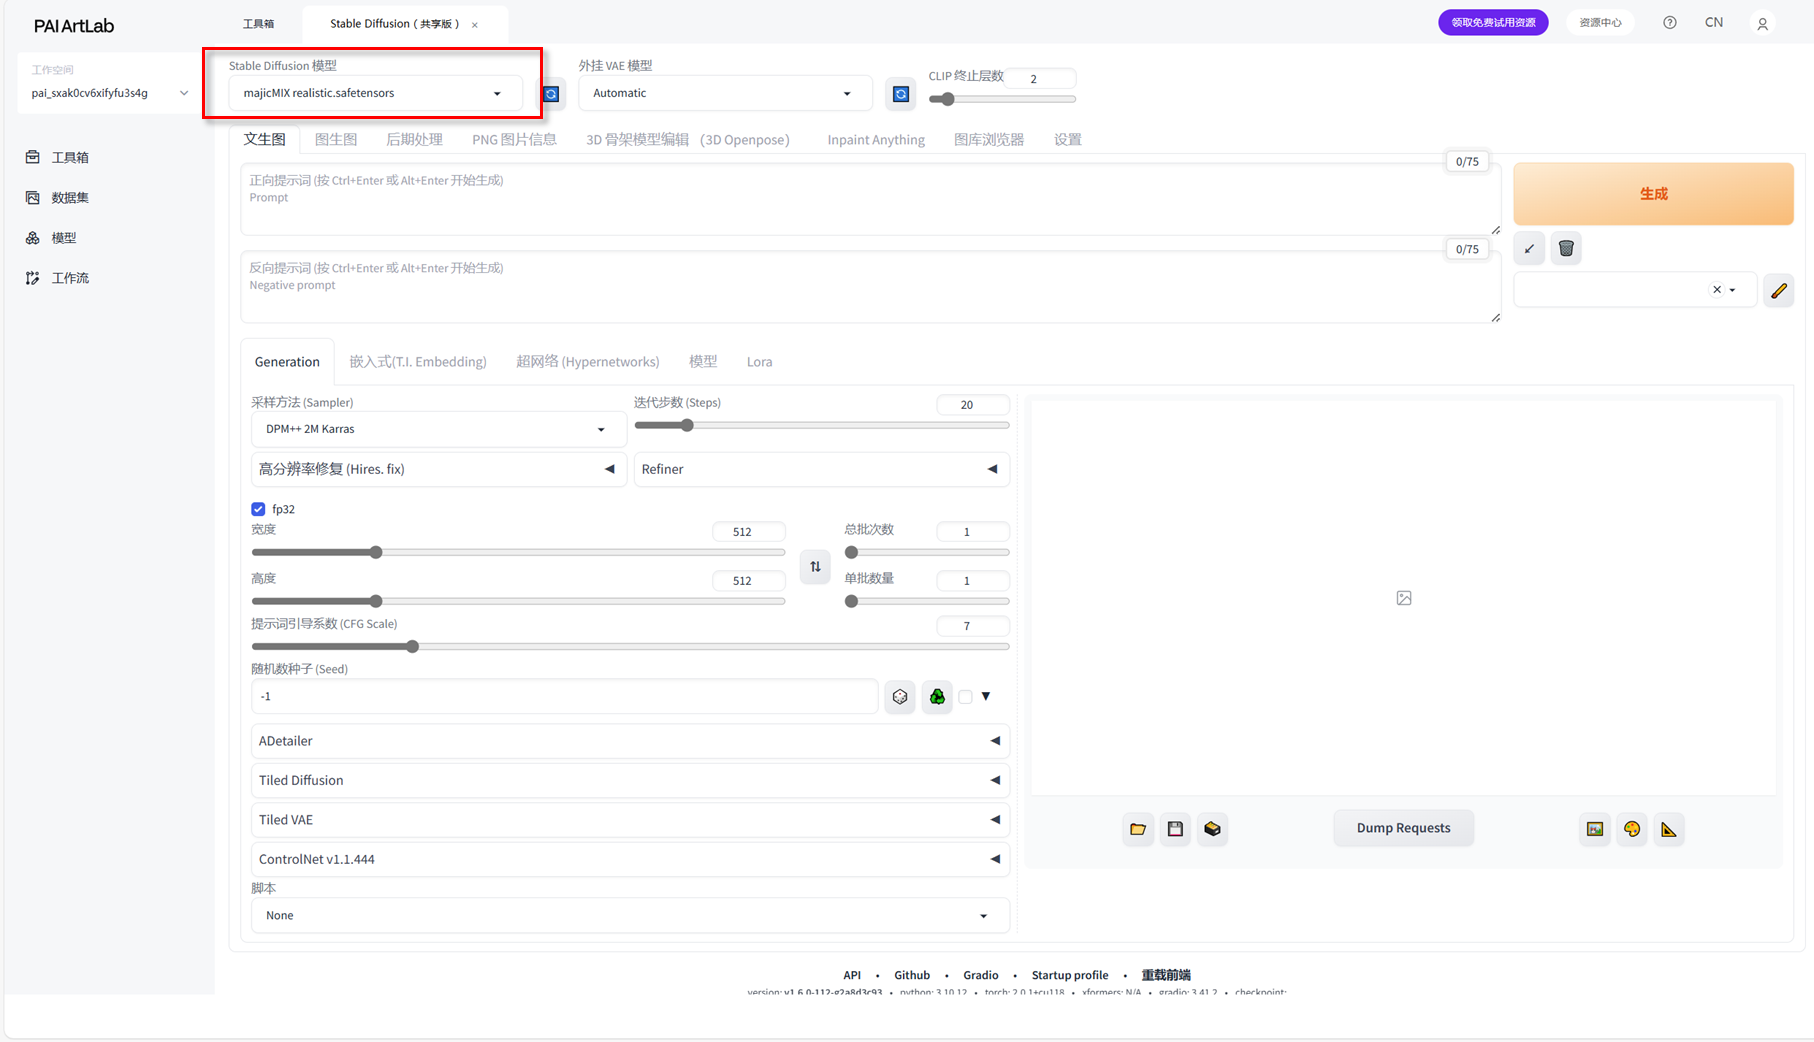Select the 超网络 (Hypernetworks) tab
The height and width of the screenshot is (1042, 1814).
pos(588,362)
